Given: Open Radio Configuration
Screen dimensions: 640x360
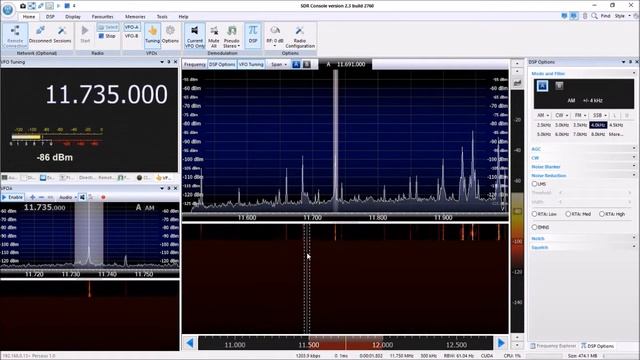Looking at the screenshot, I should coord(300,36).
